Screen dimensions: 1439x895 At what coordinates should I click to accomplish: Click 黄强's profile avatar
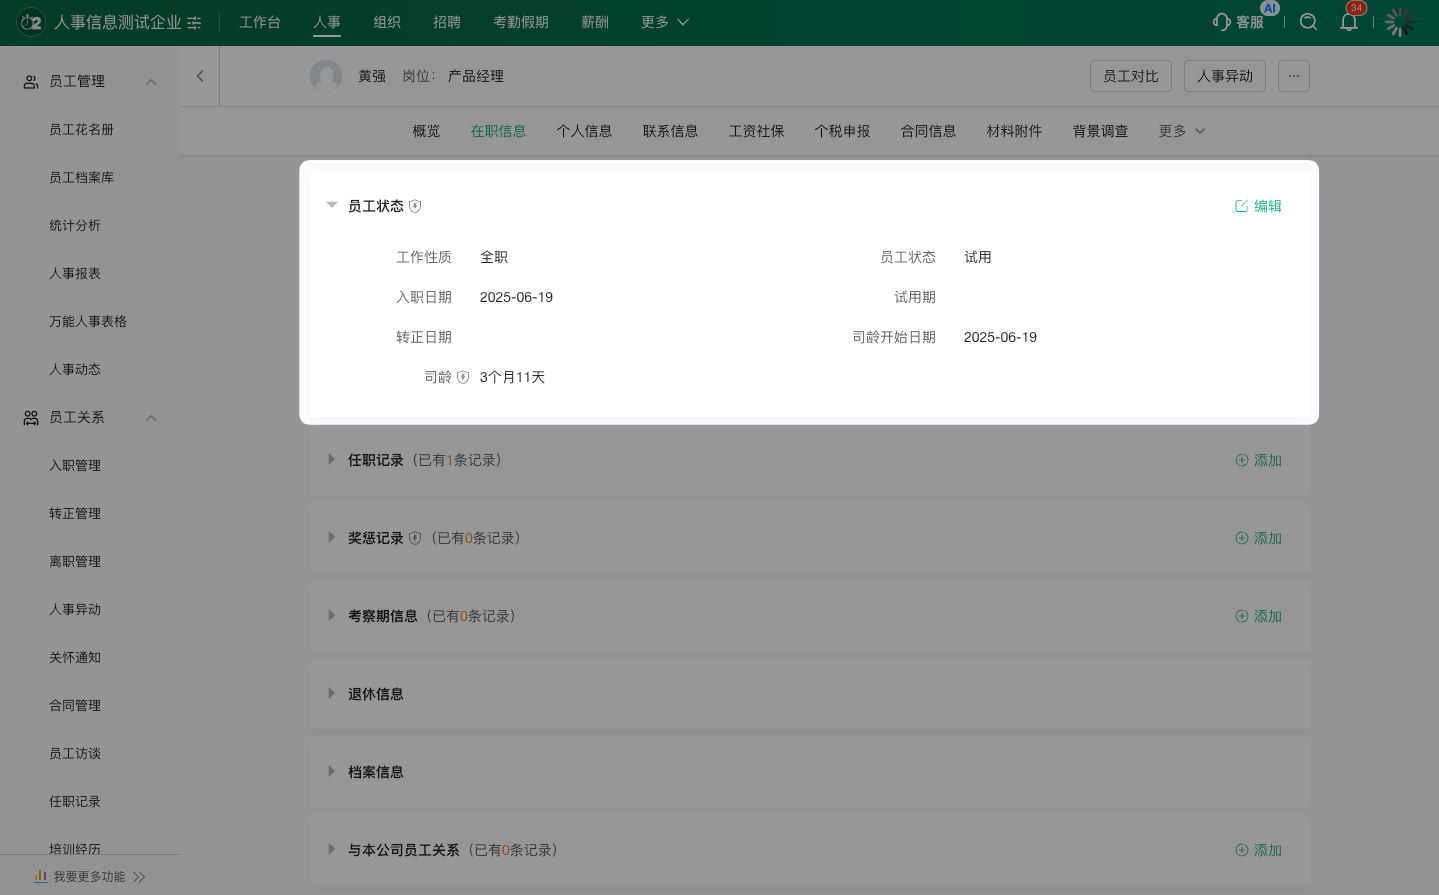(x=326, y=76)
